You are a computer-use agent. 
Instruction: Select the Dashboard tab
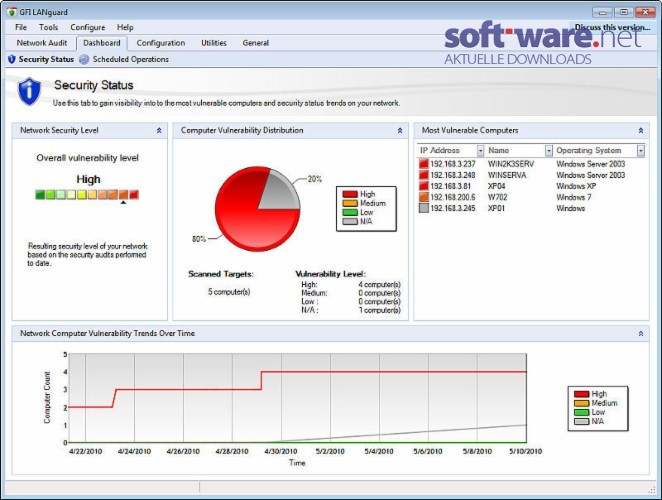102,43
